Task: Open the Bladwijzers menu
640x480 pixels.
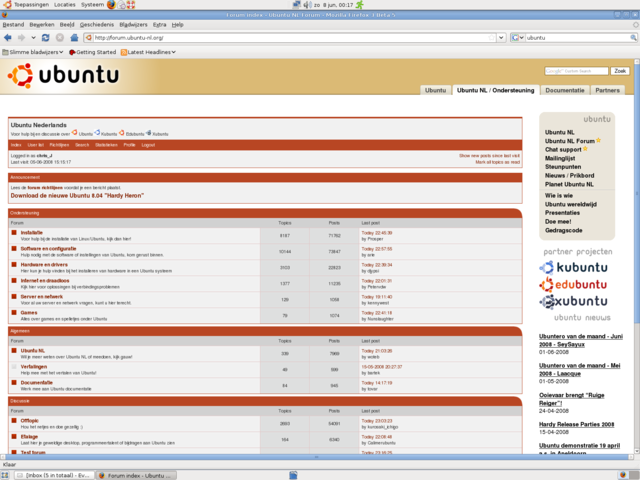Action: tap(133, 24)
